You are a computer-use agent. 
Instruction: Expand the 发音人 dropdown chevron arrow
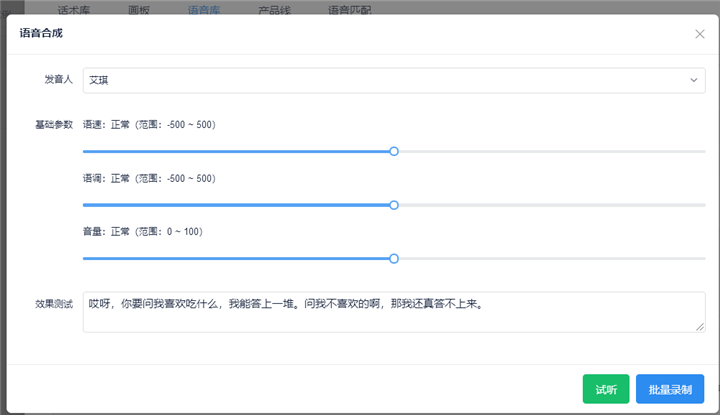694,80
